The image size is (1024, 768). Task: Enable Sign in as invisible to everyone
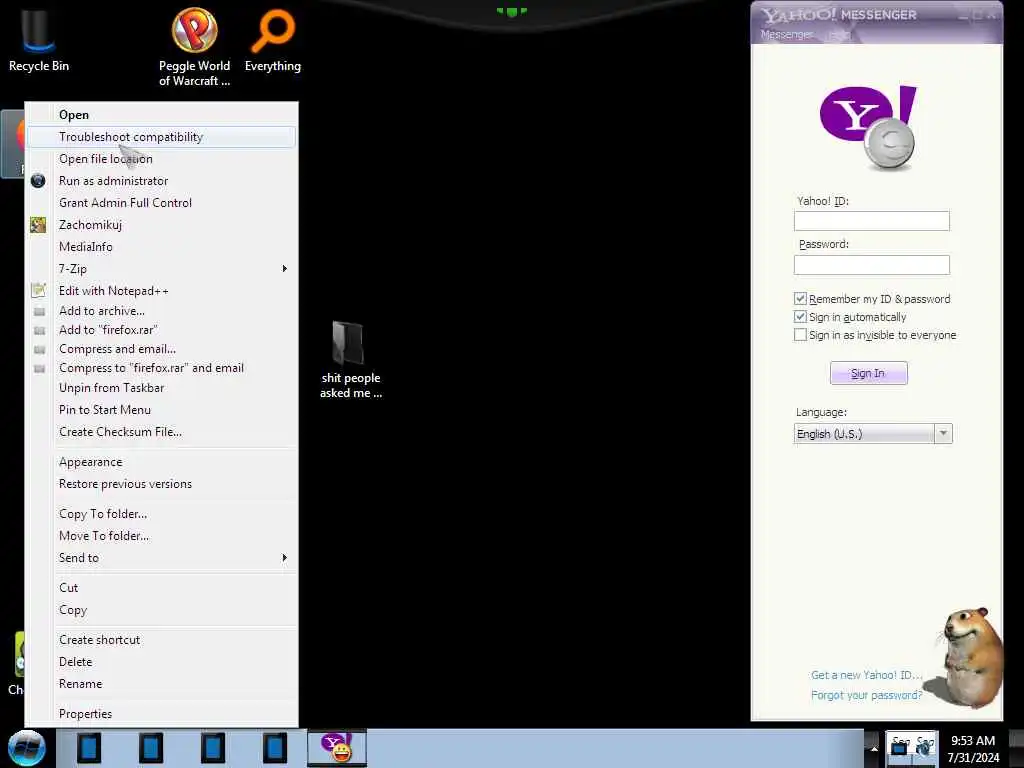click(x=800, y=335)
